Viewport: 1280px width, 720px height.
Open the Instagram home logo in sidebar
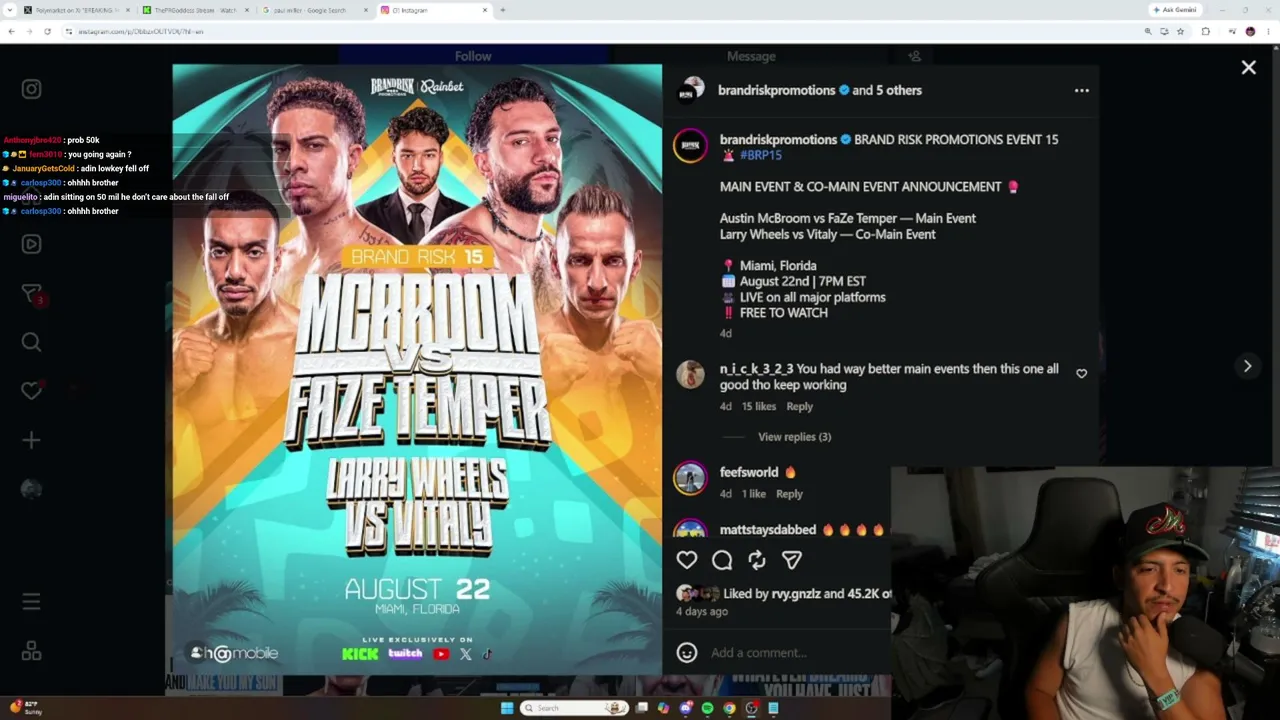click(31, 89)
